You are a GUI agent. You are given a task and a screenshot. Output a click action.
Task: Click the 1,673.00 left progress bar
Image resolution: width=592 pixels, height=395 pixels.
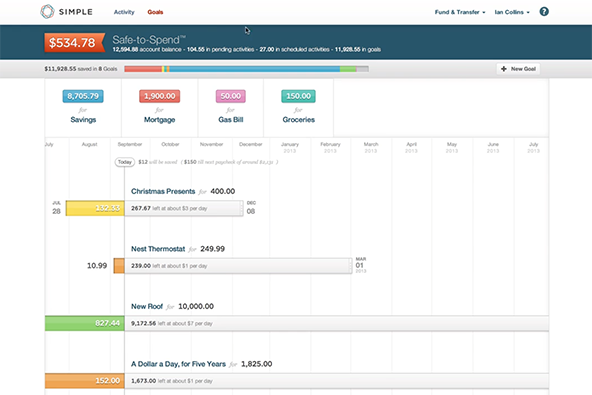pyautogui.click(x=337, y=381)
